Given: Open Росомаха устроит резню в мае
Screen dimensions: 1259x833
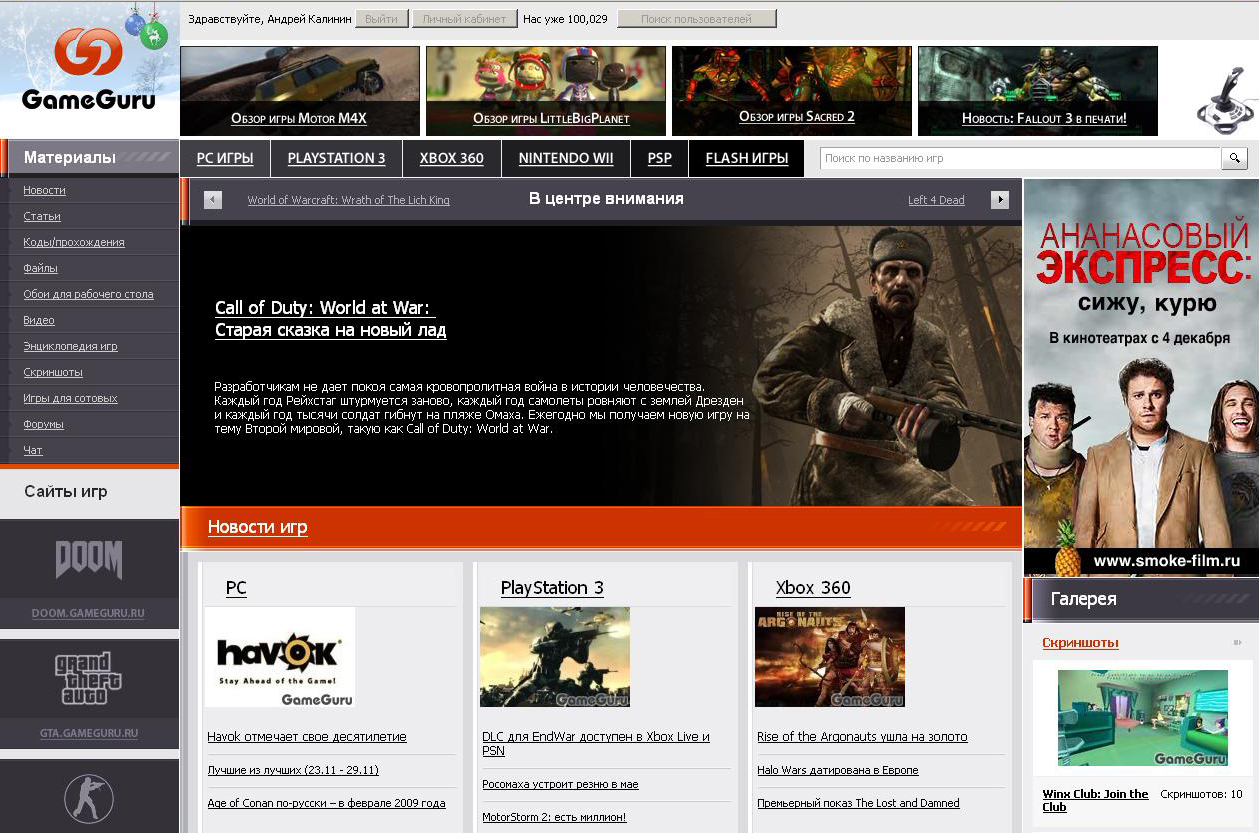Looking at the screenshot, I should [x=560, y=784].
